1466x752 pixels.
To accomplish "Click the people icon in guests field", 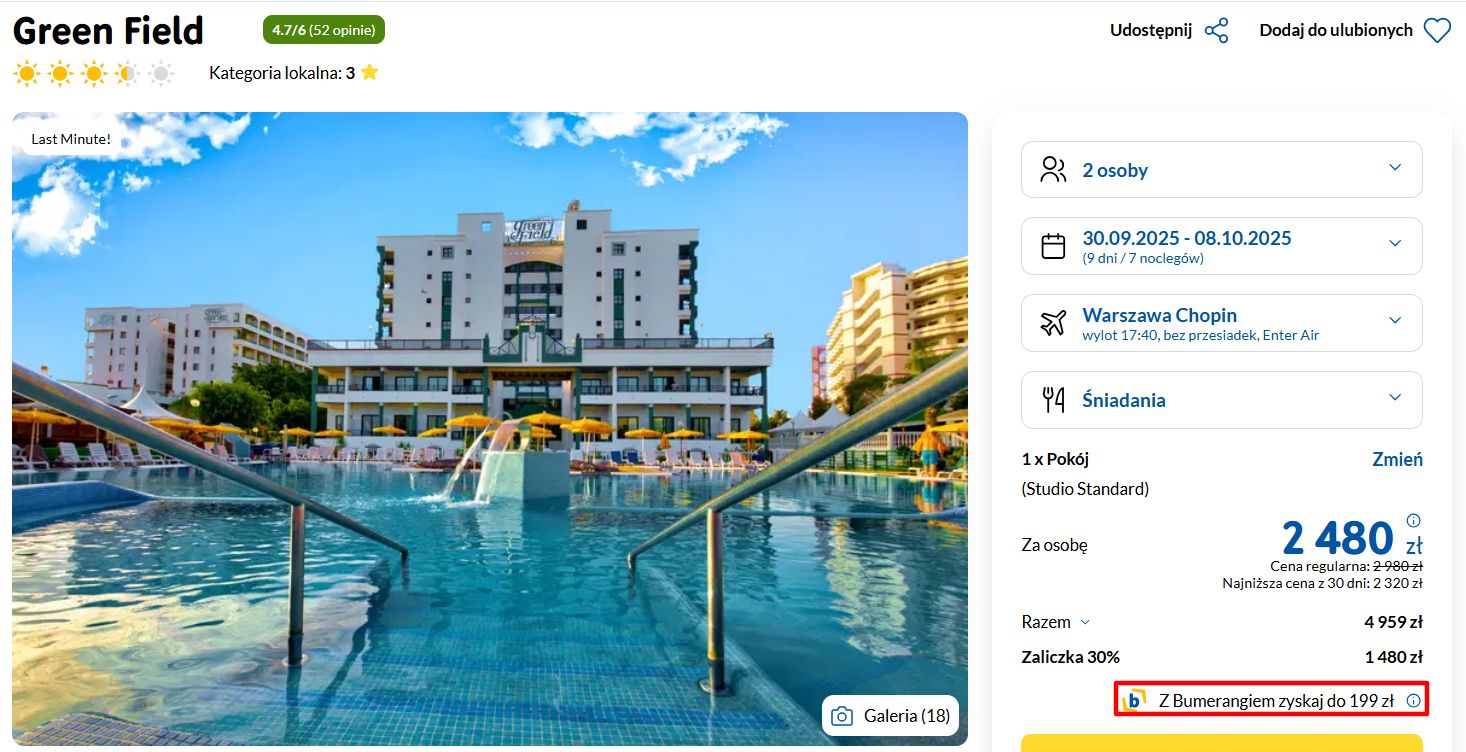I will point(1053,169).
